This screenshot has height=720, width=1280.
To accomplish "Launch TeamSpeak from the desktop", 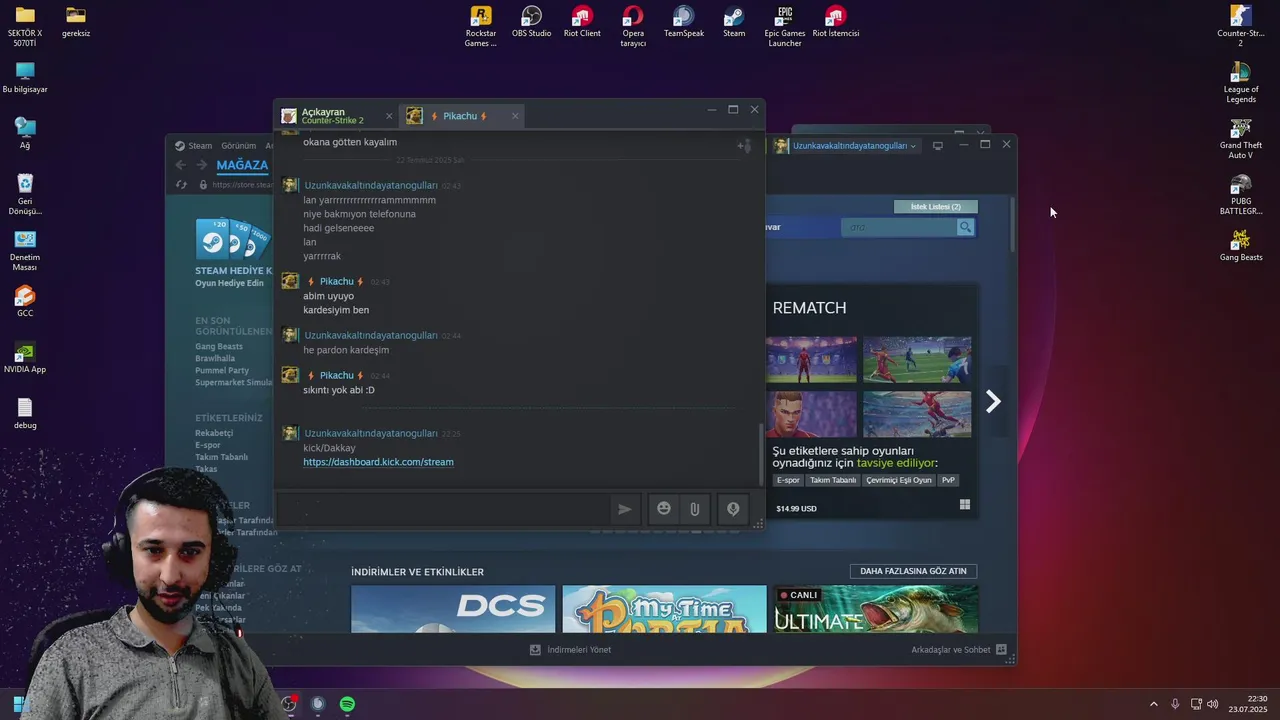I will pos(684,22).
